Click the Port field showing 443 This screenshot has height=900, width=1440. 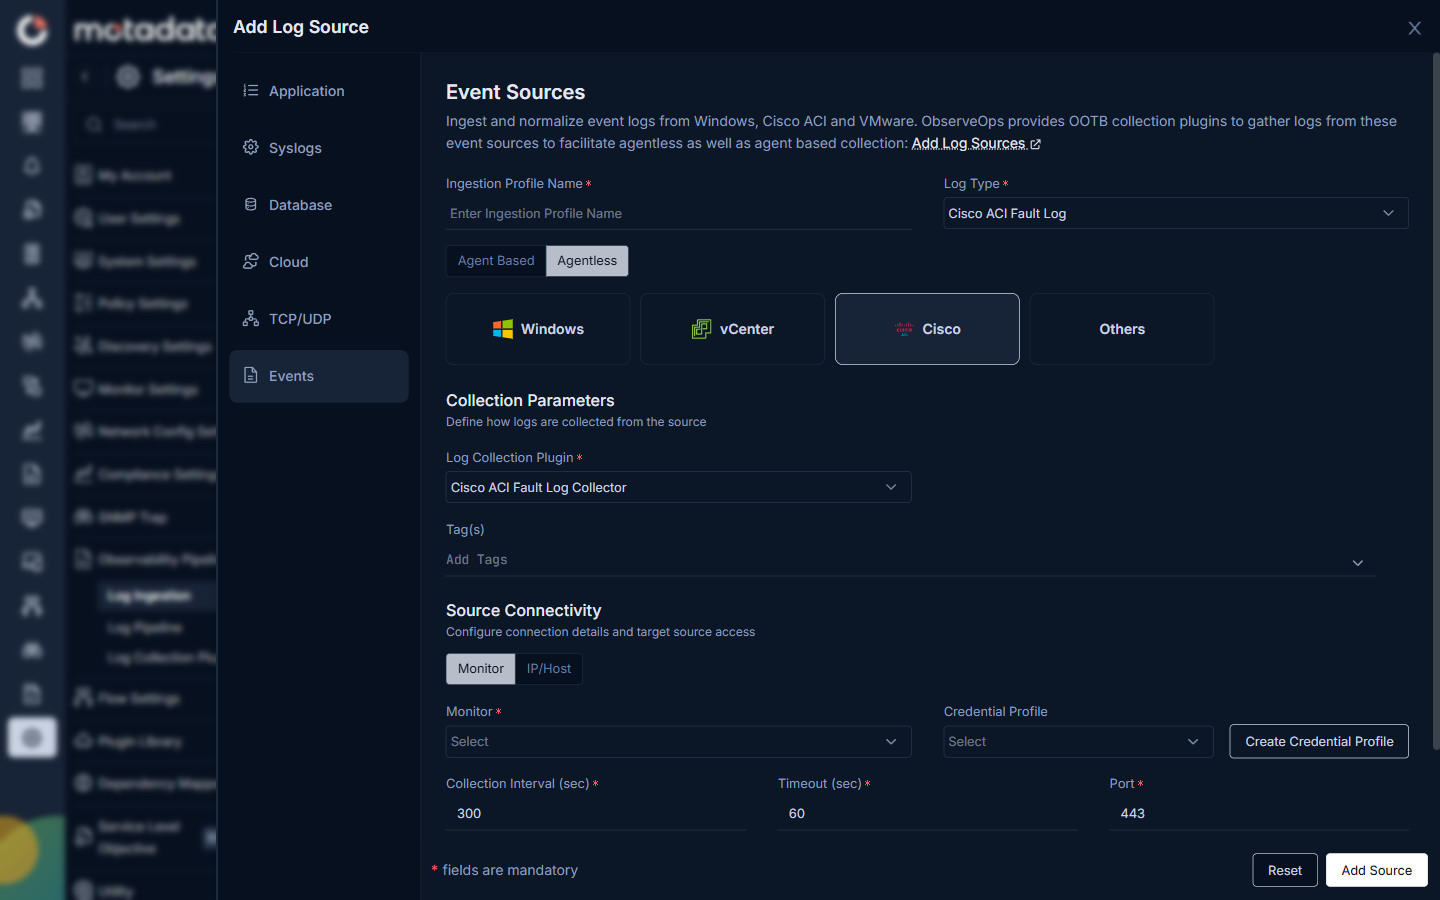click(1259, 814)
